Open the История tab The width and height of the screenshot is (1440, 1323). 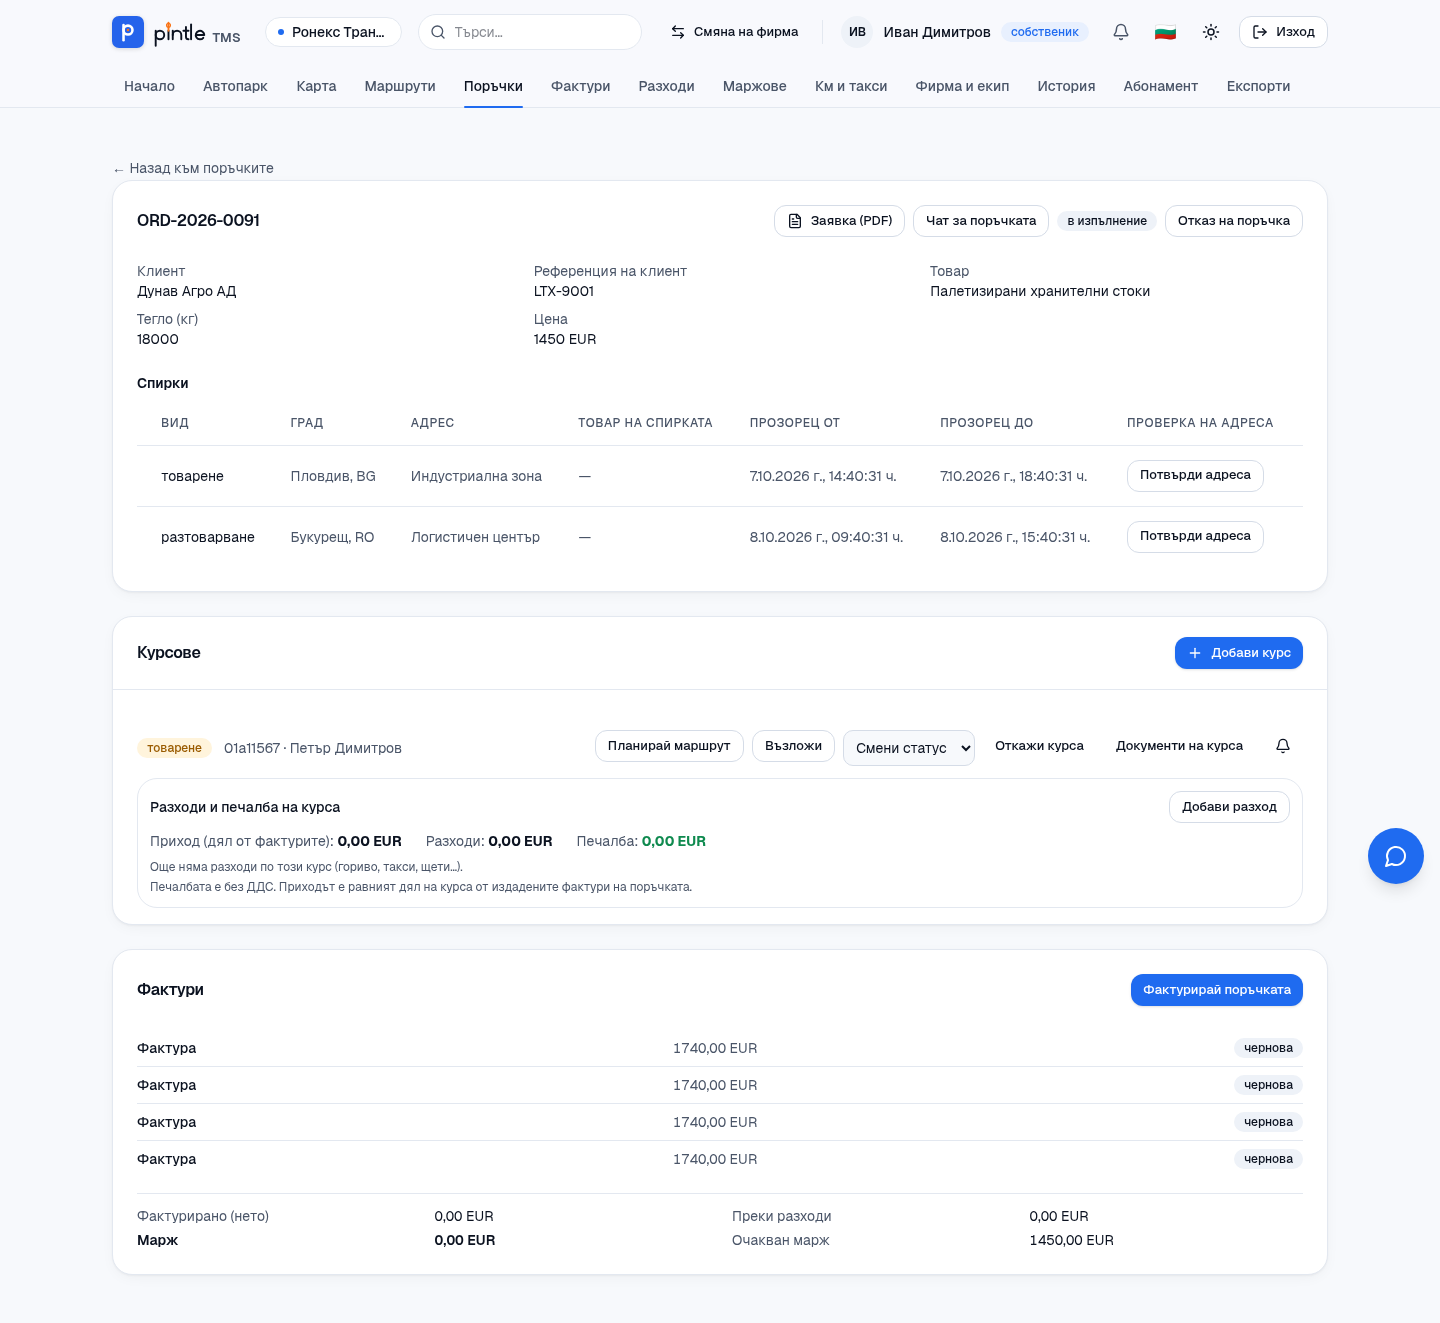click(1066, 86)
